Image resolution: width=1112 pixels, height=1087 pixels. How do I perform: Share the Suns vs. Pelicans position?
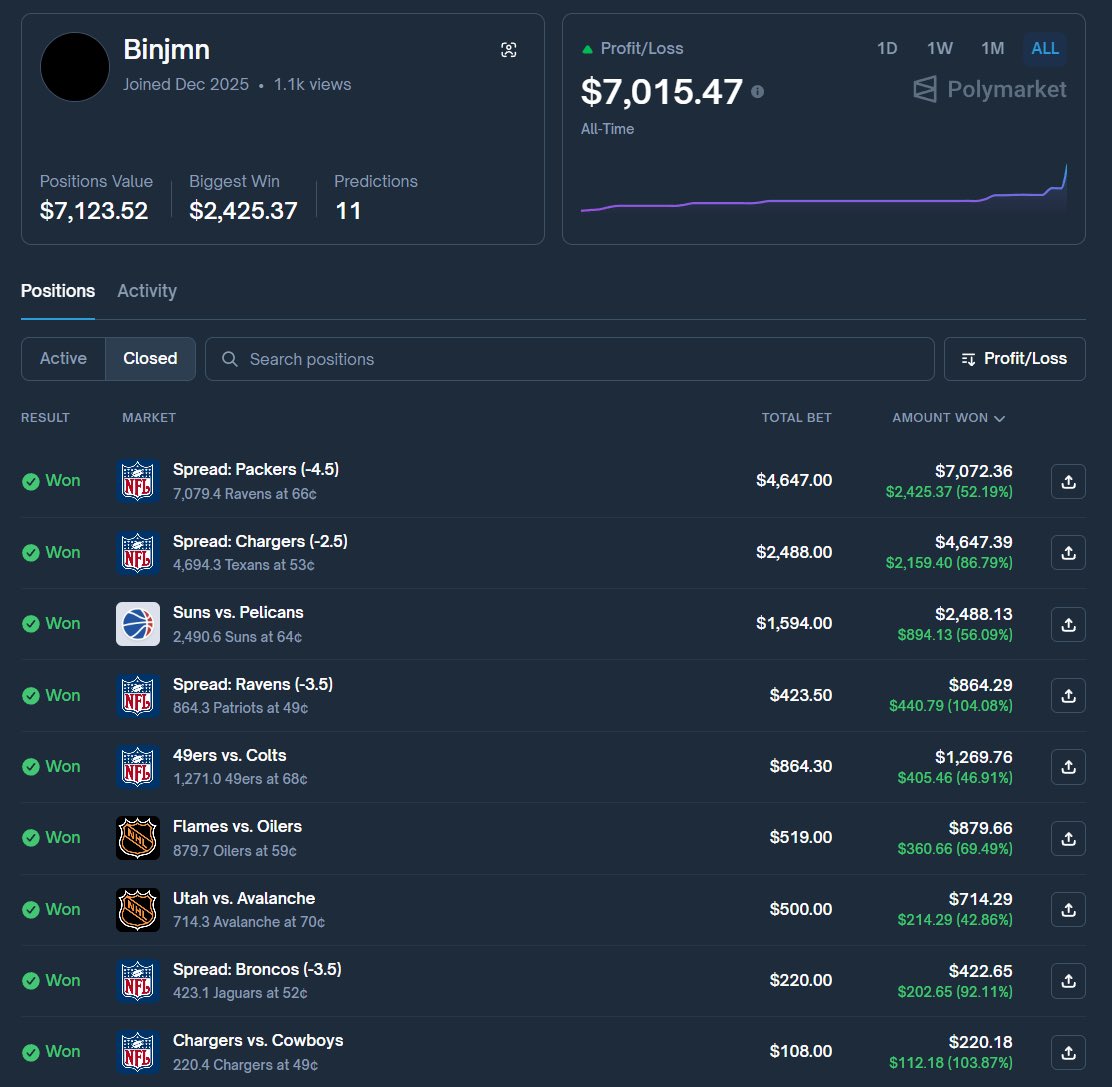click(1068, 624)
